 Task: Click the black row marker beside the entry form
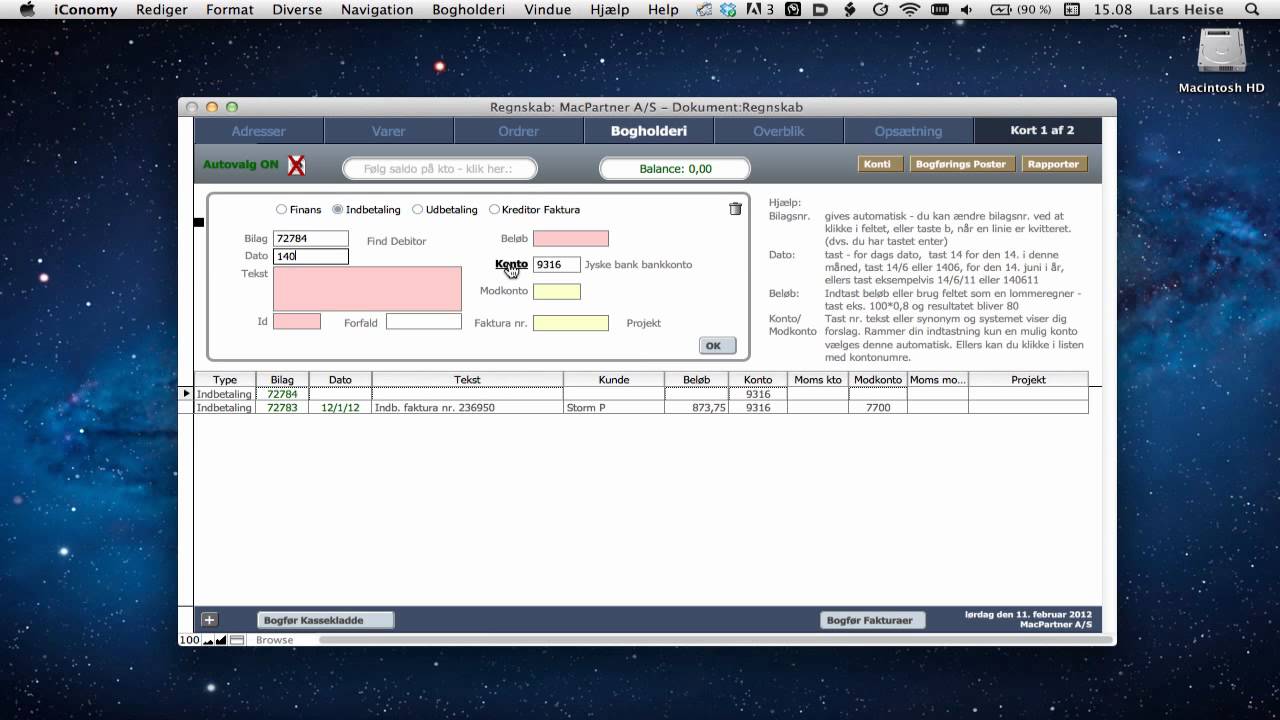tap(199, 222)
